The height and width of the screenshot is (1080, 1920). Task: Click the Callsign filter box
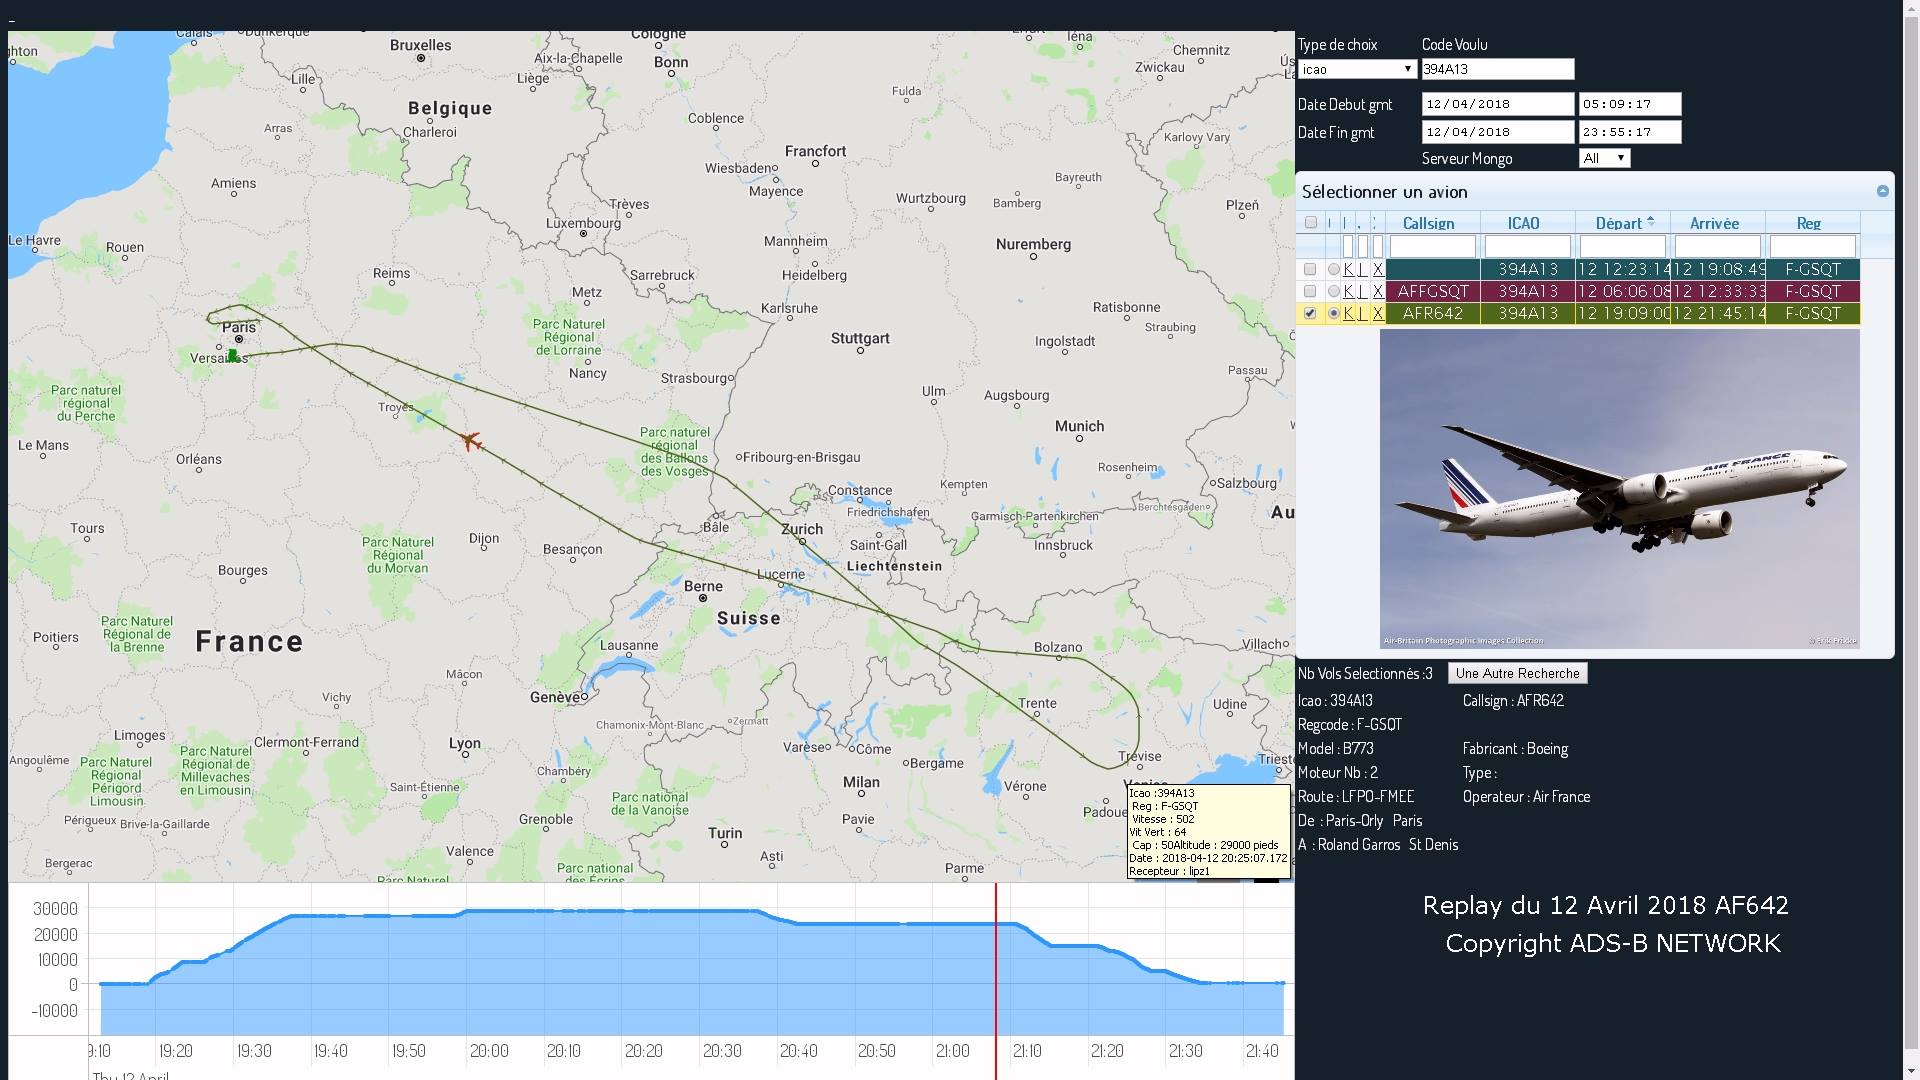(x=1432, y=246)
